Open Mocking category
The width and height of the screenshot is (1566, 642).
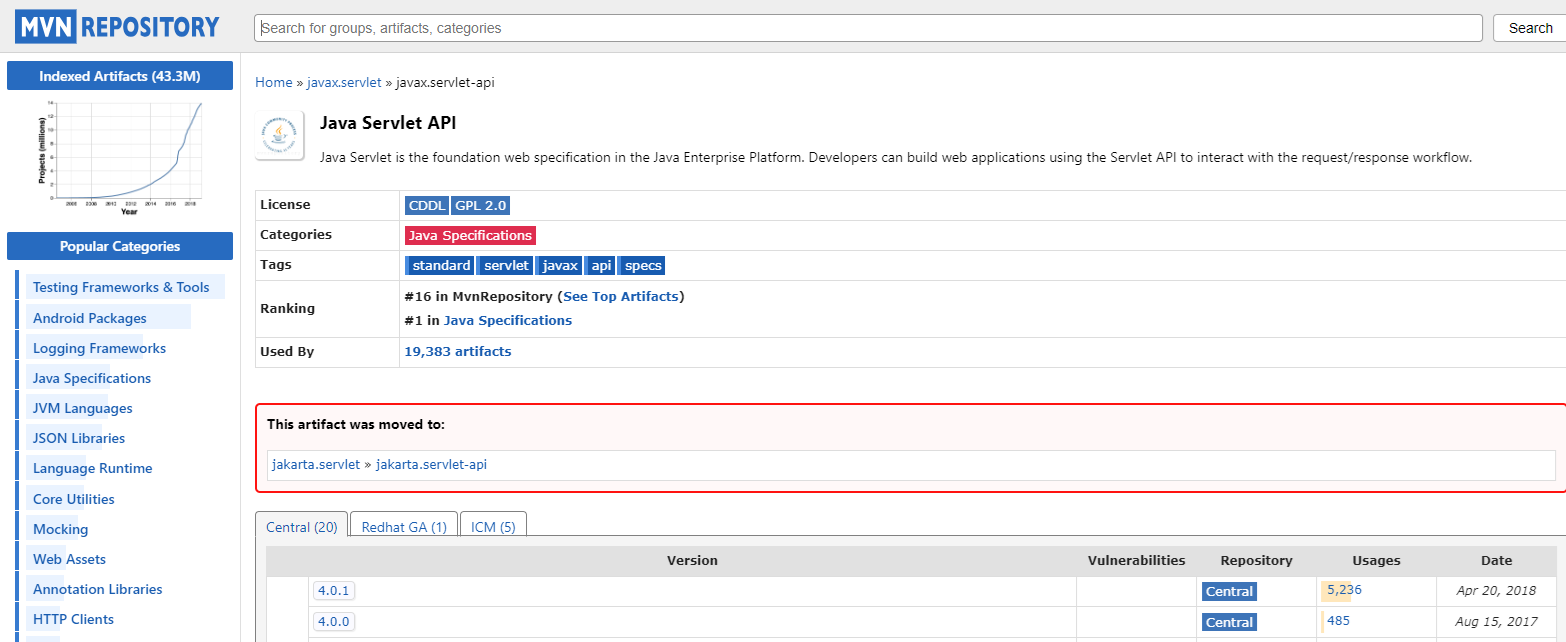pyautogui.click(x=60, y=529)
